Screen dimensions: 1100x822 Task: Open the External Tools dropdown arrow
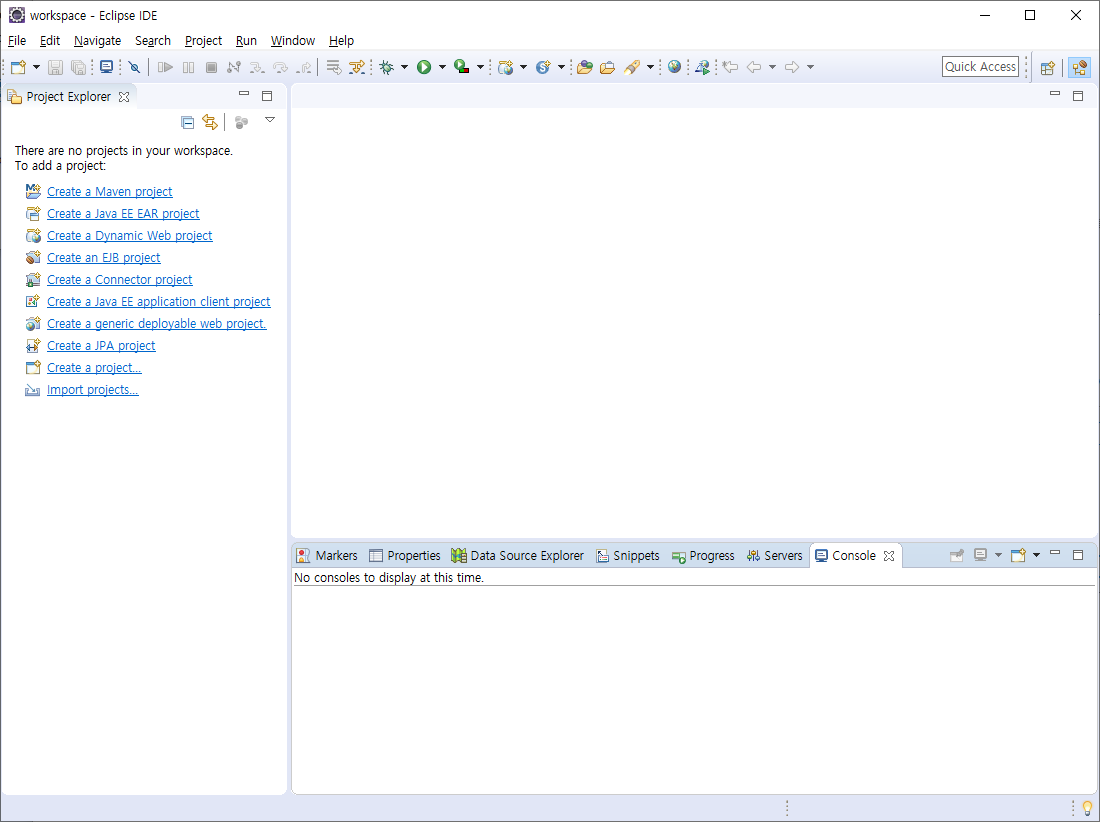tap(480, 67)
